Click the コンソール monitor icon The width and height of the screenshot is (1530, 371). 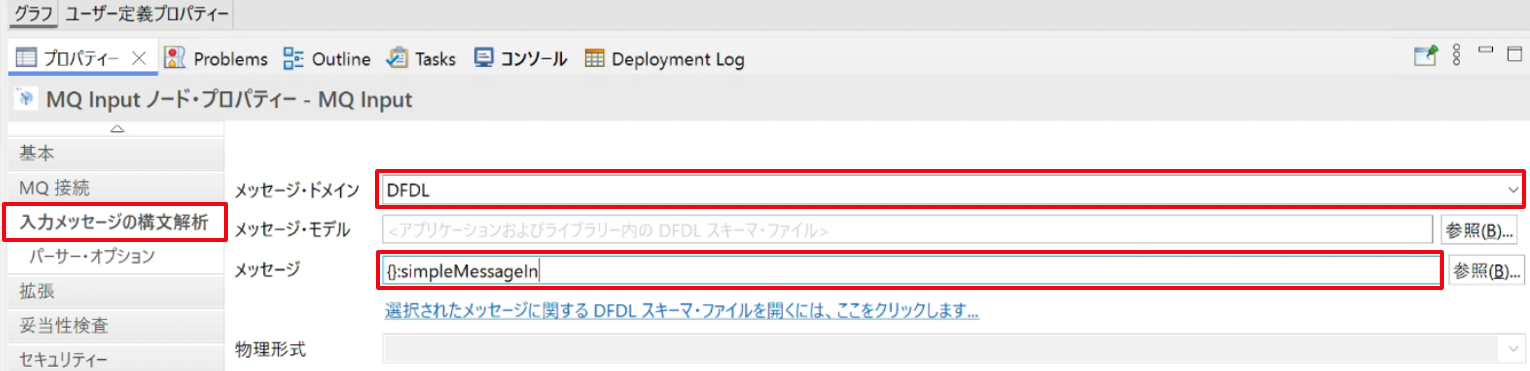484,58
